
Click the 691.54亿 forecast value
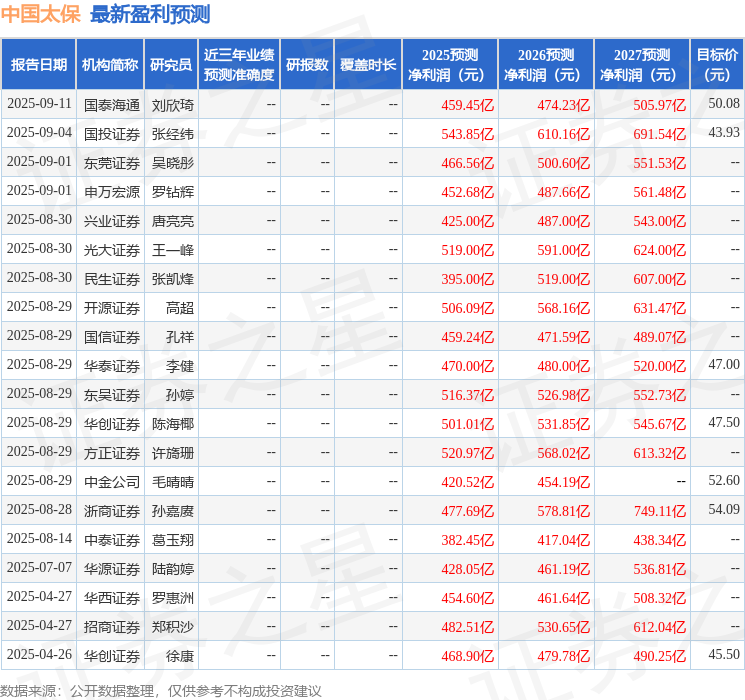(x=659, y=134)
